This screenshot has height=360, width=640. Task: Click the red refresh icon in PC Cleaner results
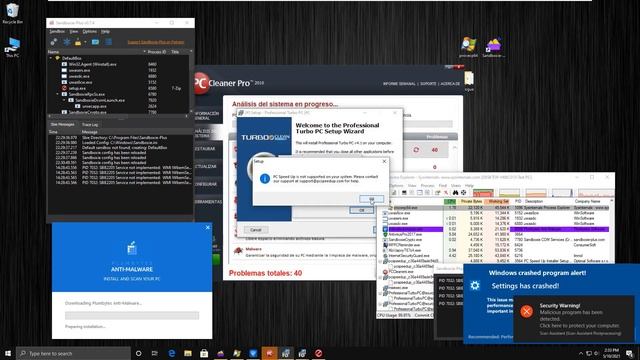click(x=416, y=150)
